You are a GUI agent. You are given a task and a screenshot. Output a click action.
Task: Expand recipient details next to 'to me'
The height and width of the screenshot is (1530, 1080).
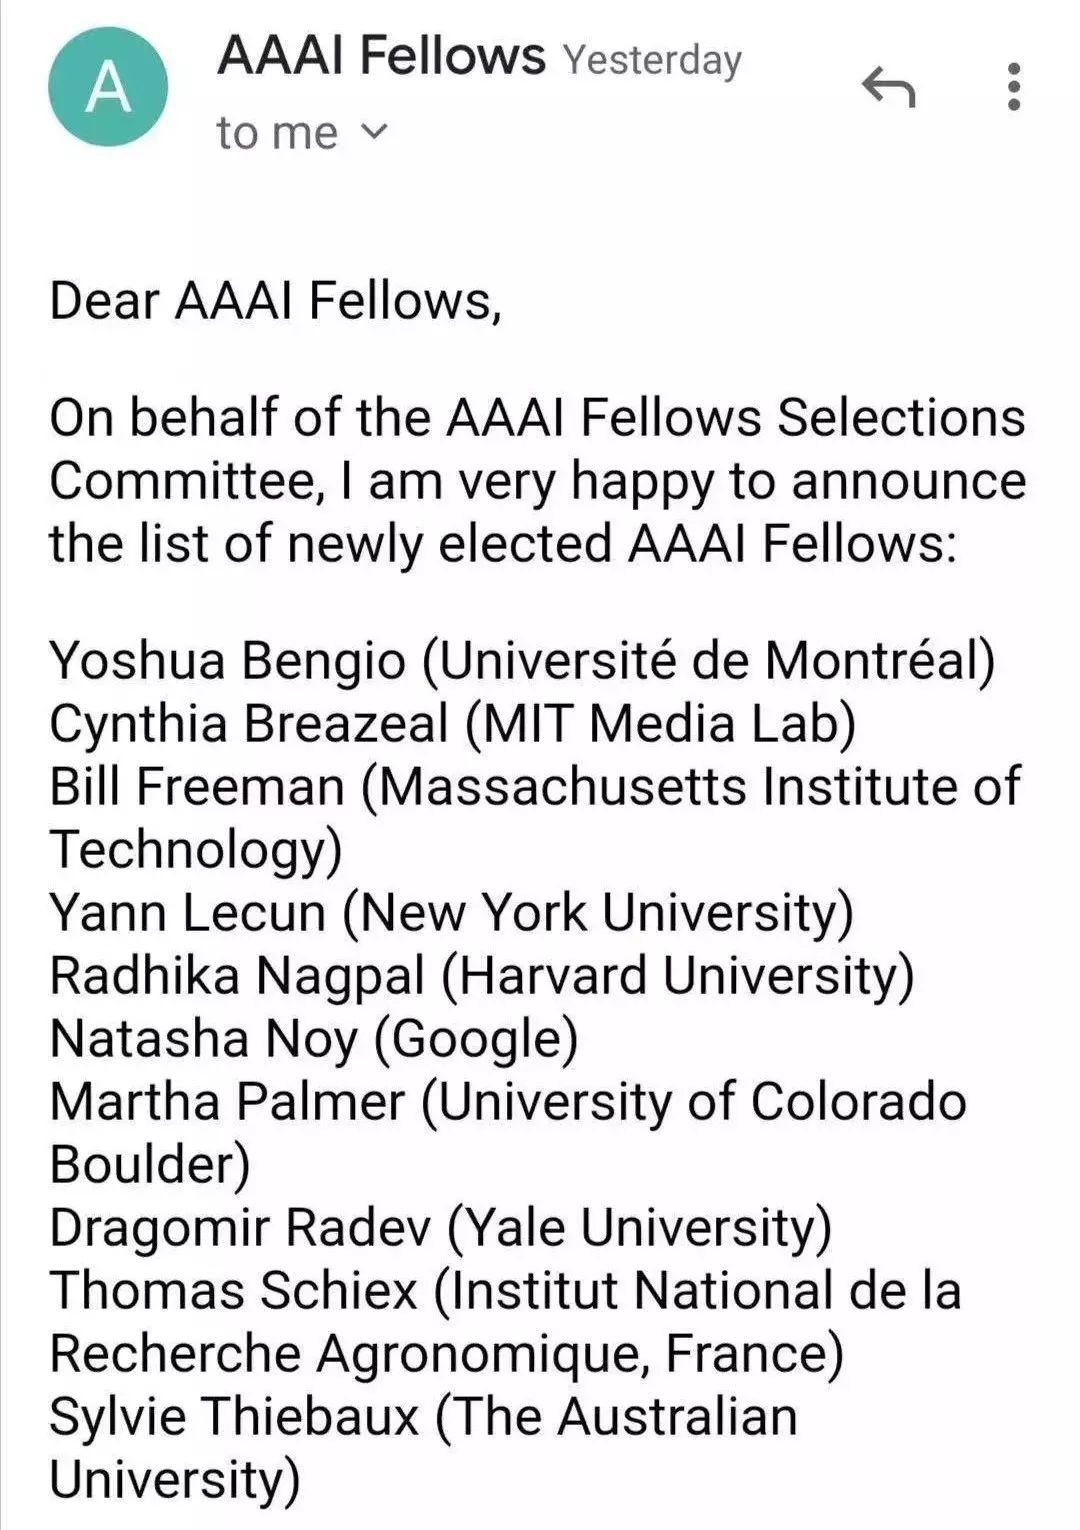tap(372, 131)
